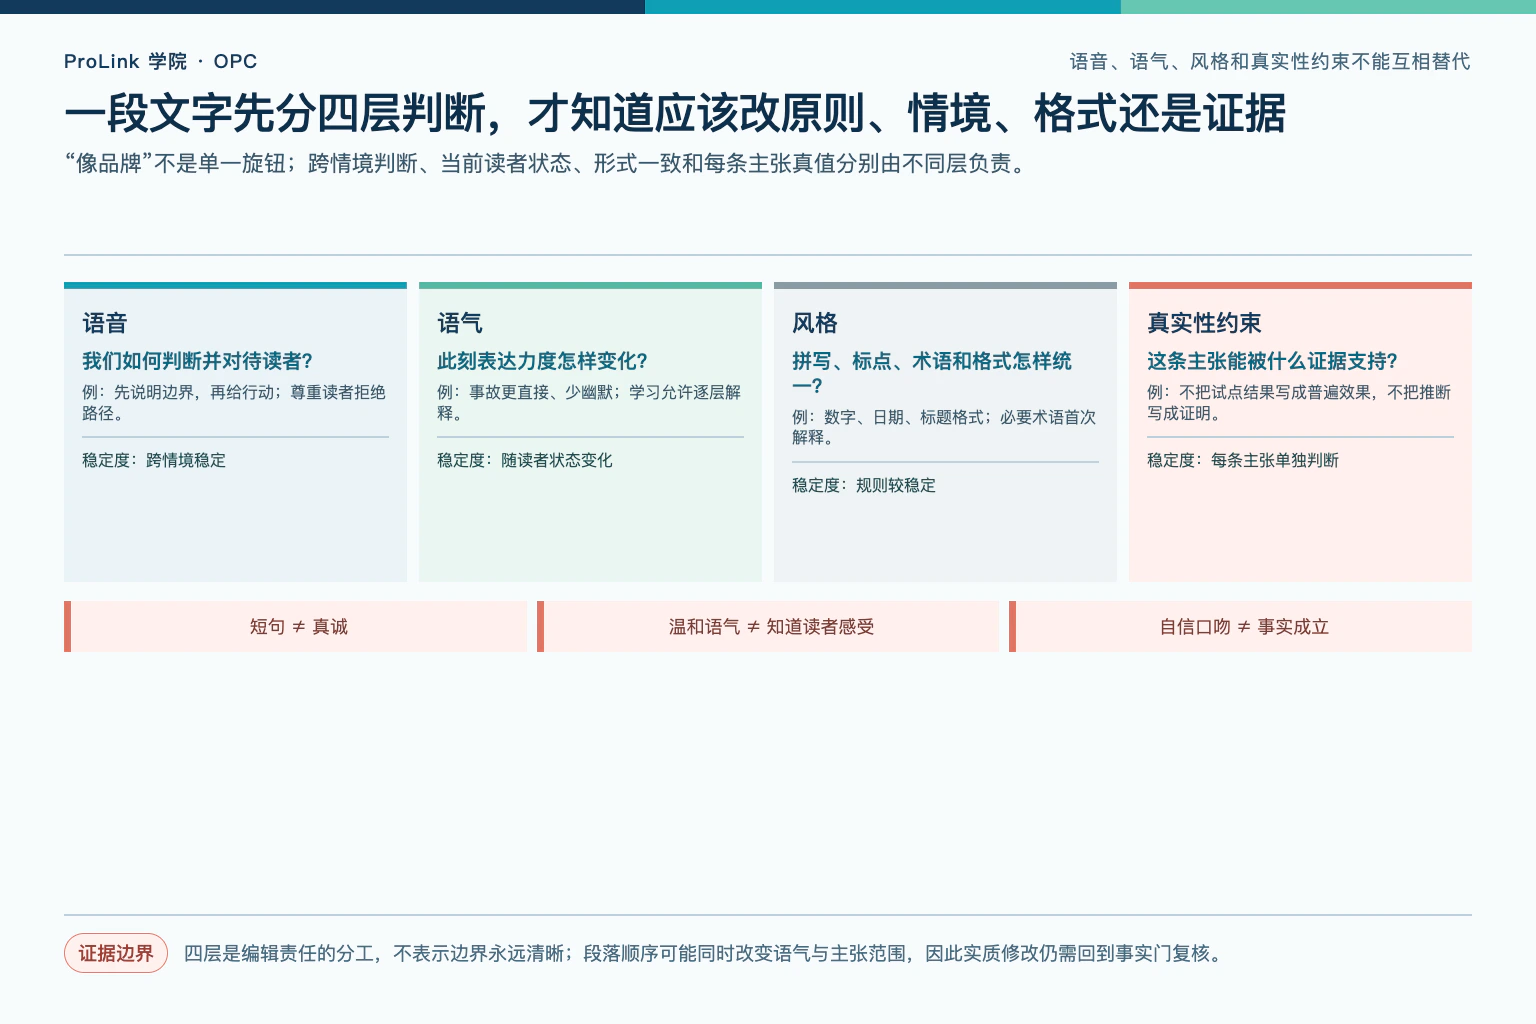Click 稳定度：随读者状态变化
Screen dimensions: 1536x1024
point(525,460)
